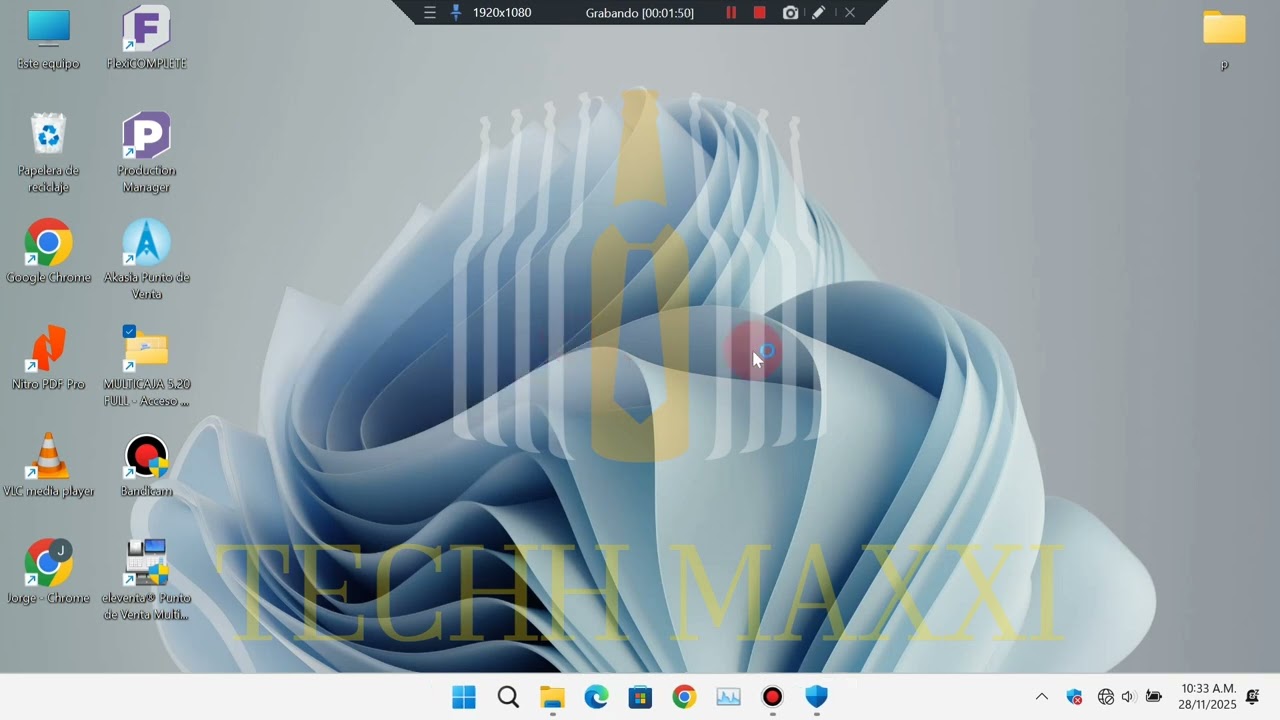Screen dimensions: 1280x720
Task: Open FlexiCOMPLETE shortcut
Action: (x=146, y=38)
